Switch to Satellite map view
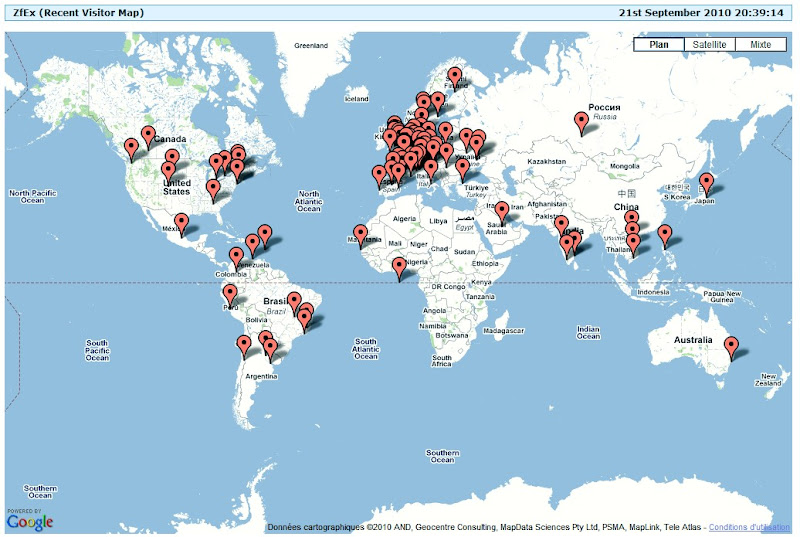800x537 pixels. [x=709, y=44]
